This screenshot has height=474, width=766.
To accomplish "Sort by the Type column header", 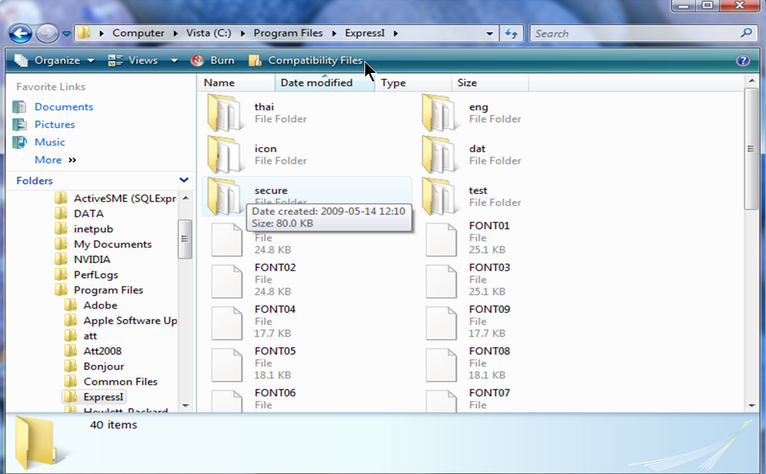I will 413,83.
